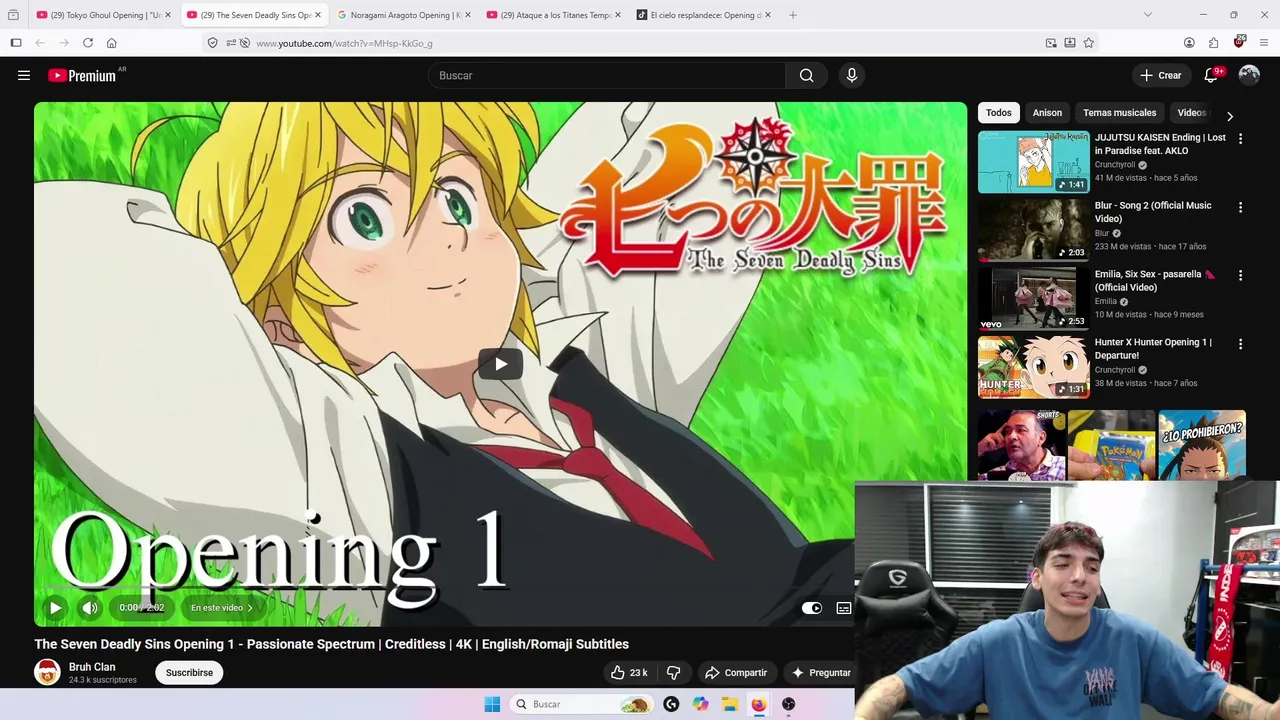This screenshot has width=1280, height=720.
Task: Select the Temas musicales filter chip
Action: 1119,113
